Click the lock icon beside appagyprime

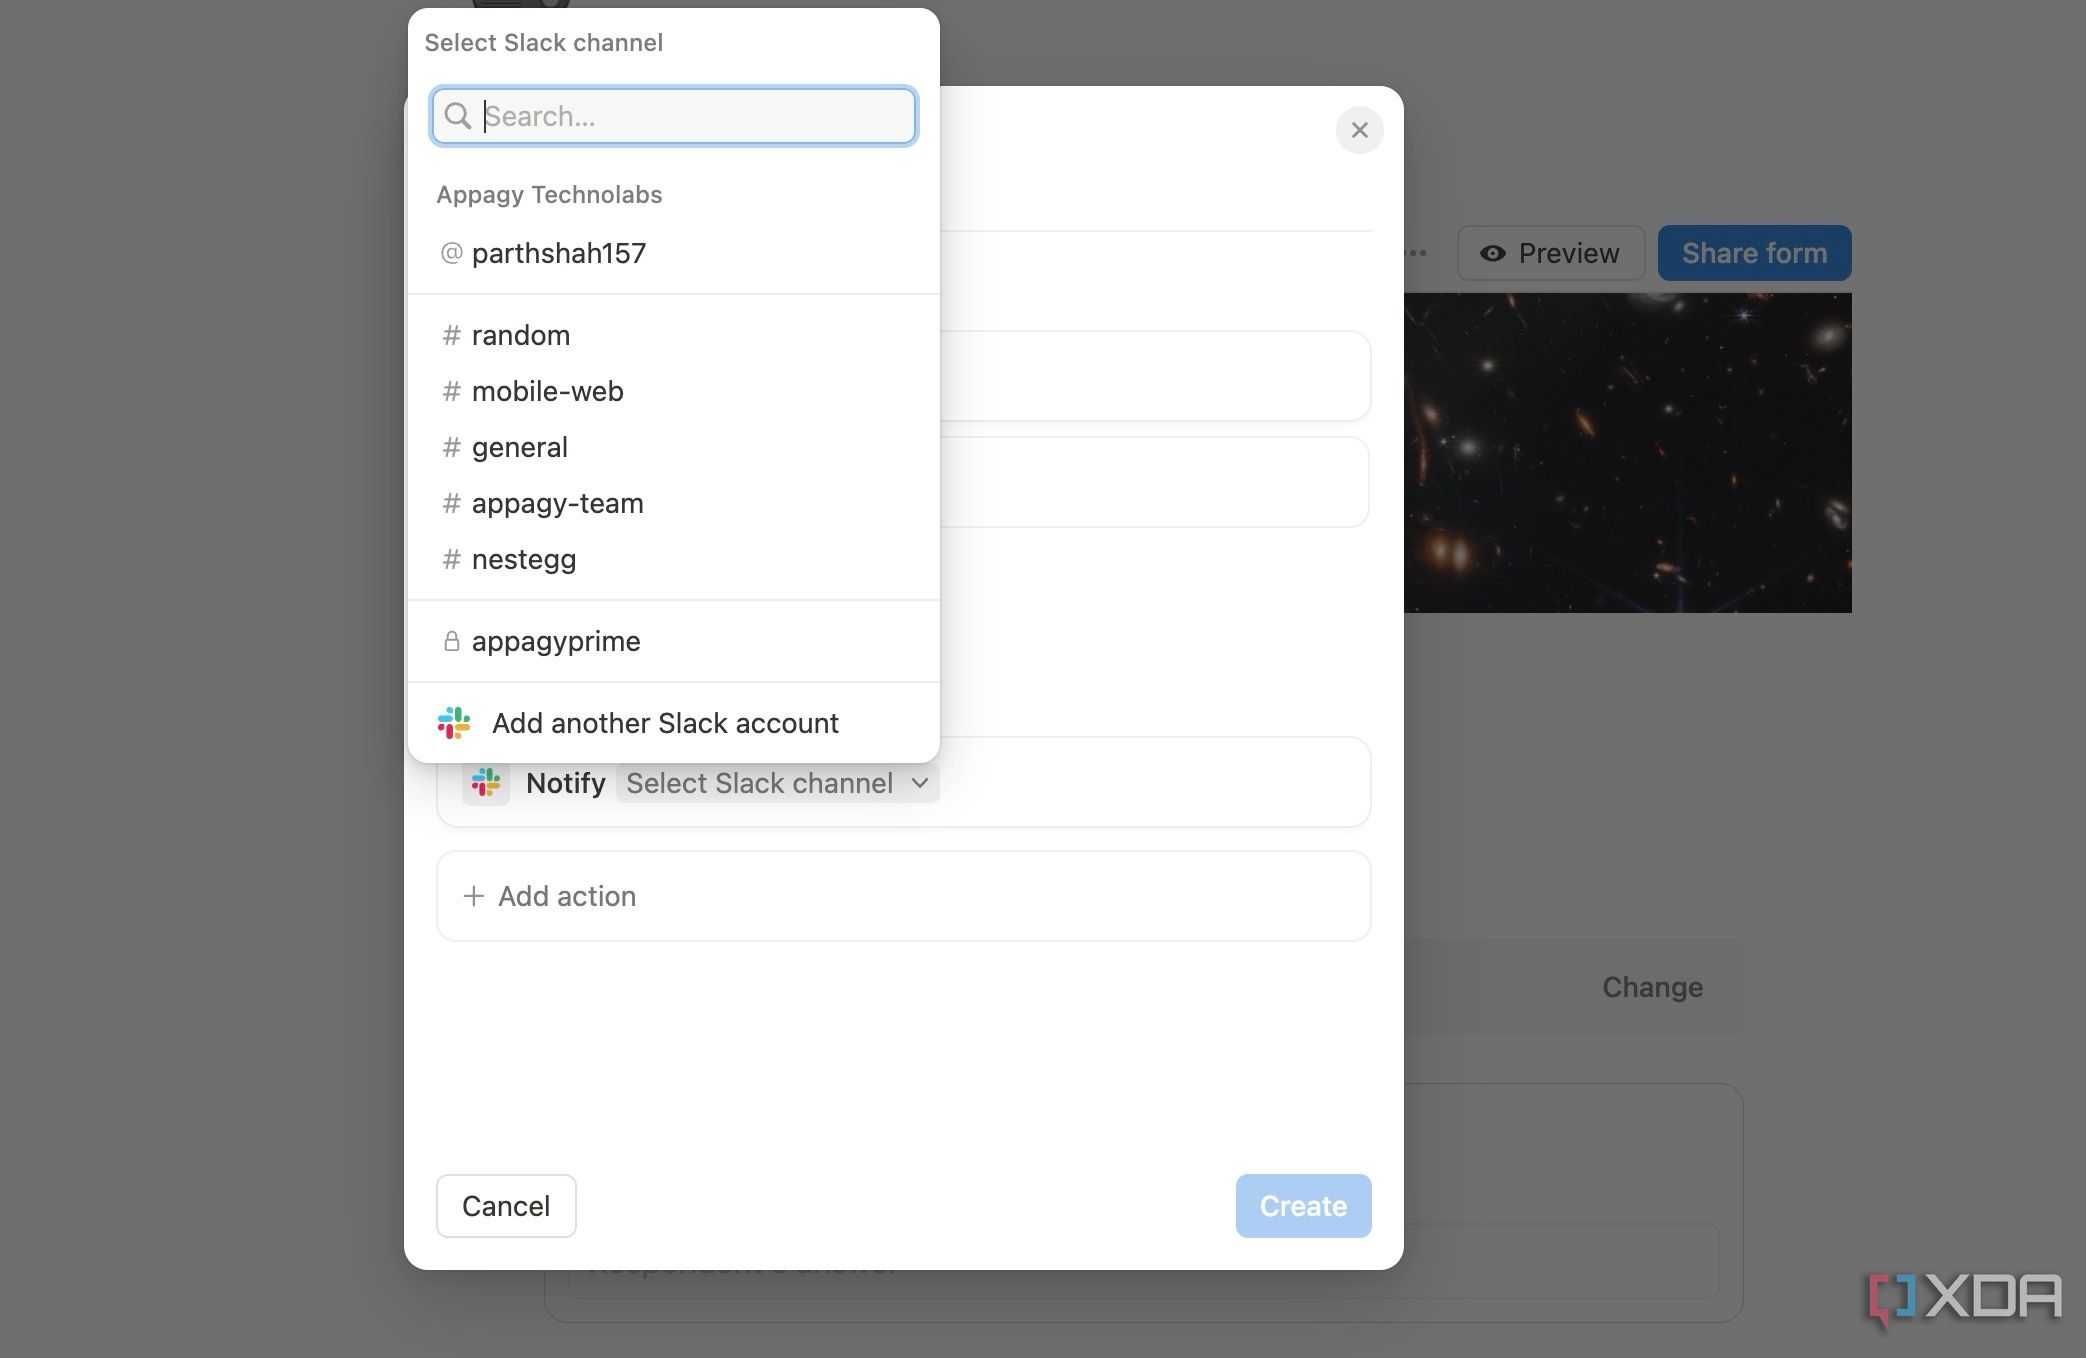(x=452, y=641)
